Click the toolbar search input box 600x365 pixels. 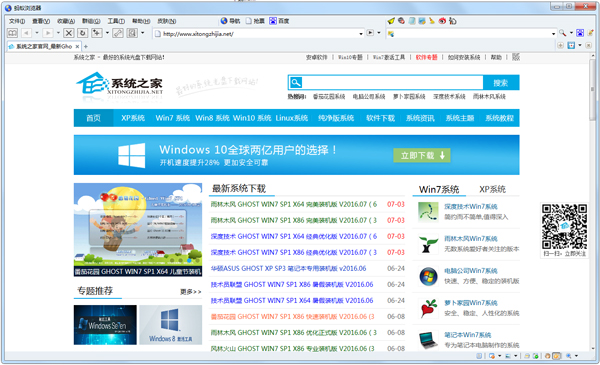473,34
